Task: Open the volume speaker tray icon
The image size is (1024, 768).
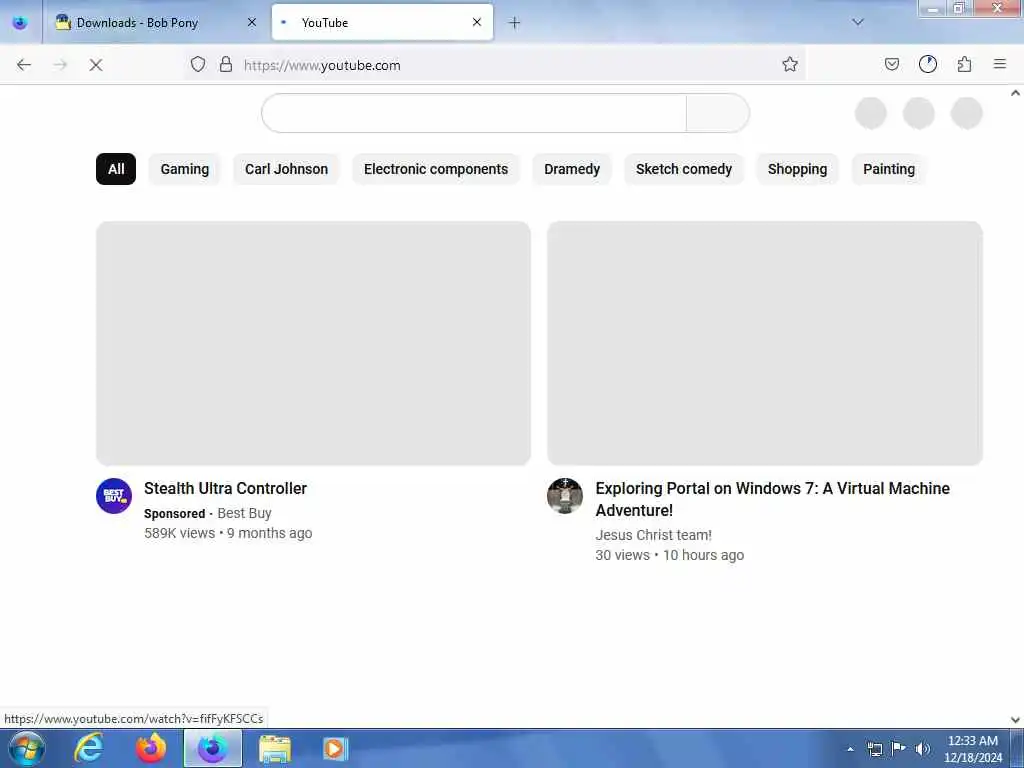Action: click(922, 749)
